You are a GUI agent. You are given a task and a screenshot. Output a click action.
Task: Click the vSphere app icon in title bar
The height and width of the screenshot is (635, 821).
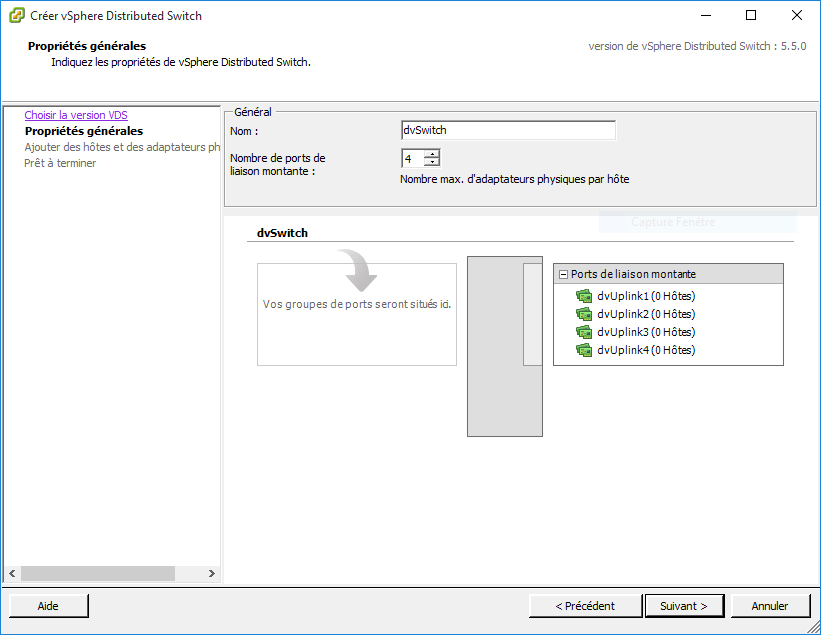[x=16, y=16]
